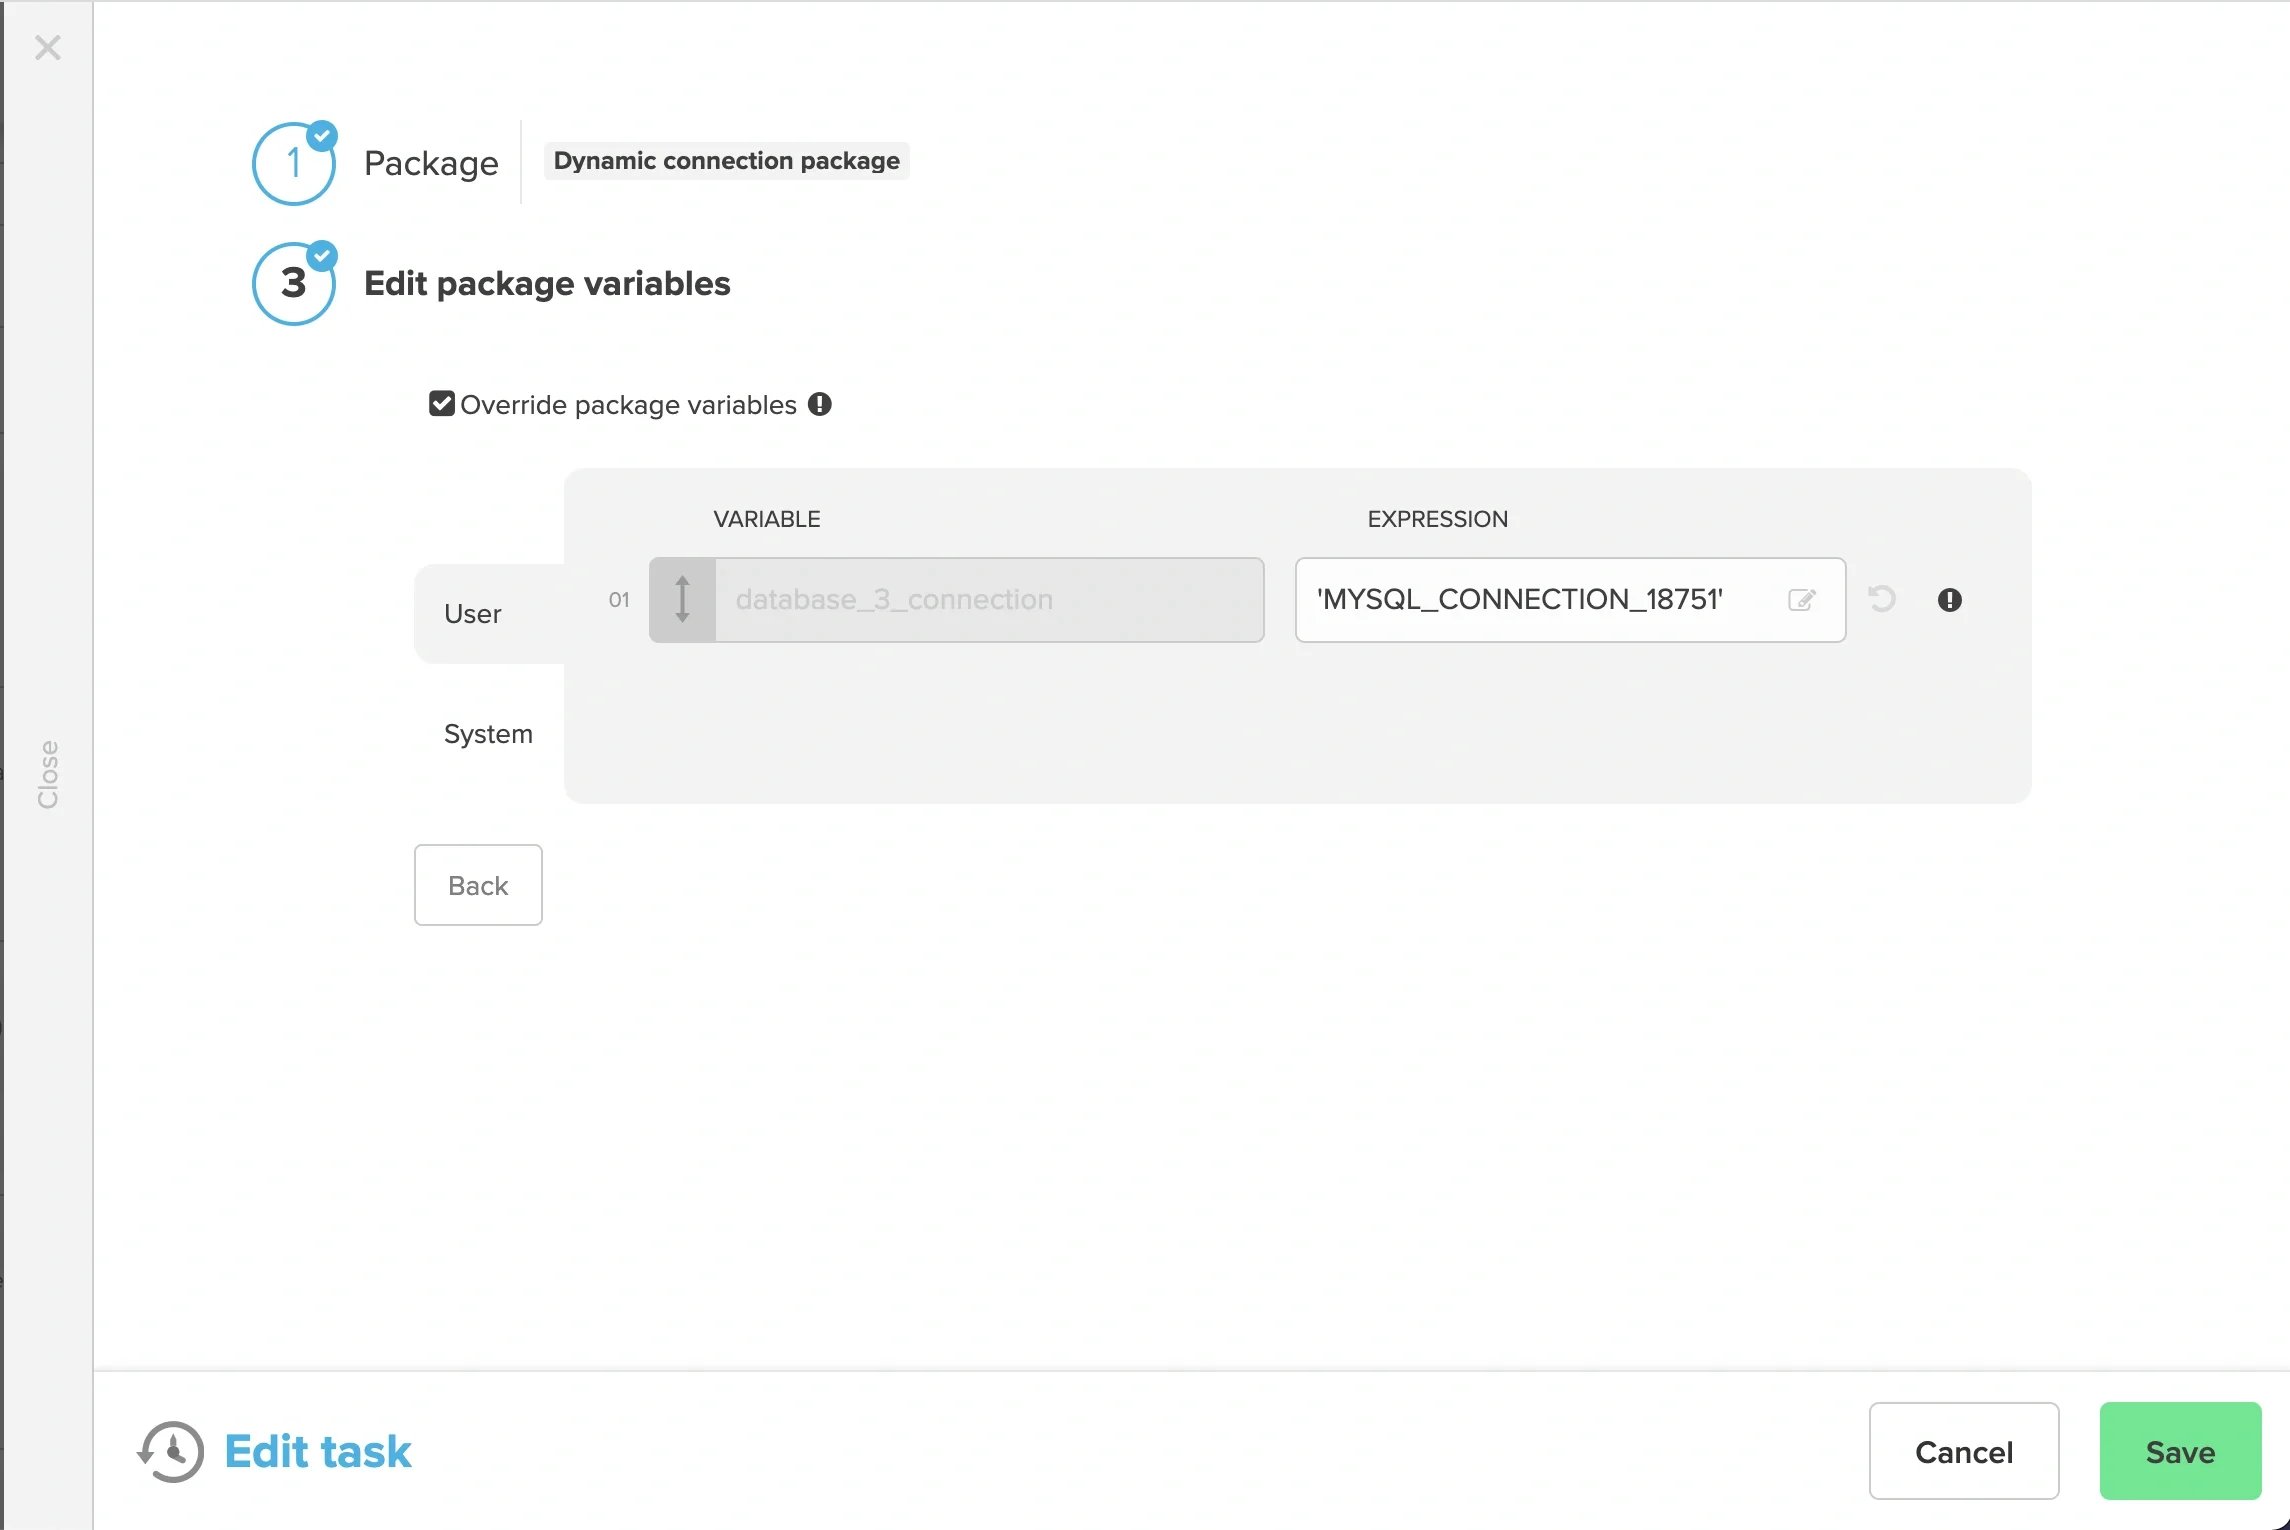
Task: Click the EXPRESSION column header
Action: pyautogui.click(x=1438, y=519)
